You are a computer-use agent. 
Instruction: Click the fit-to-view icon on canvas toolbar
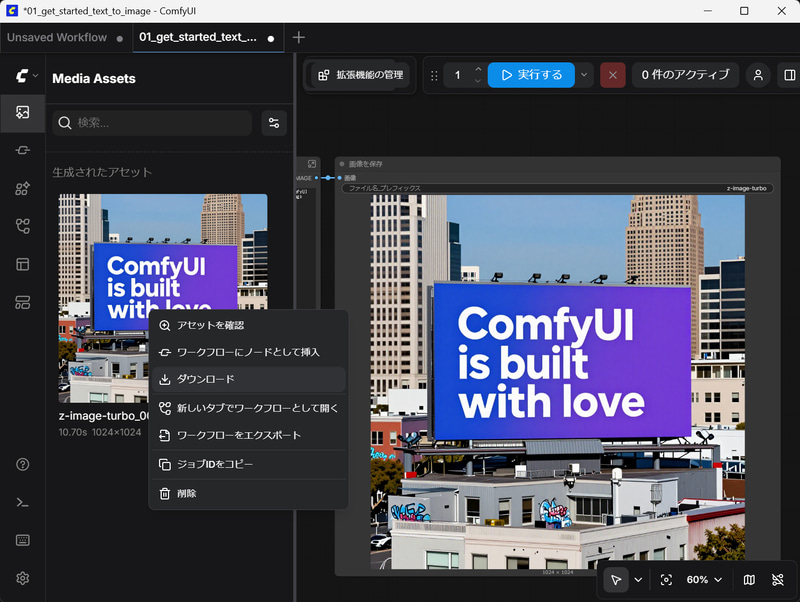tap(666, 580)
